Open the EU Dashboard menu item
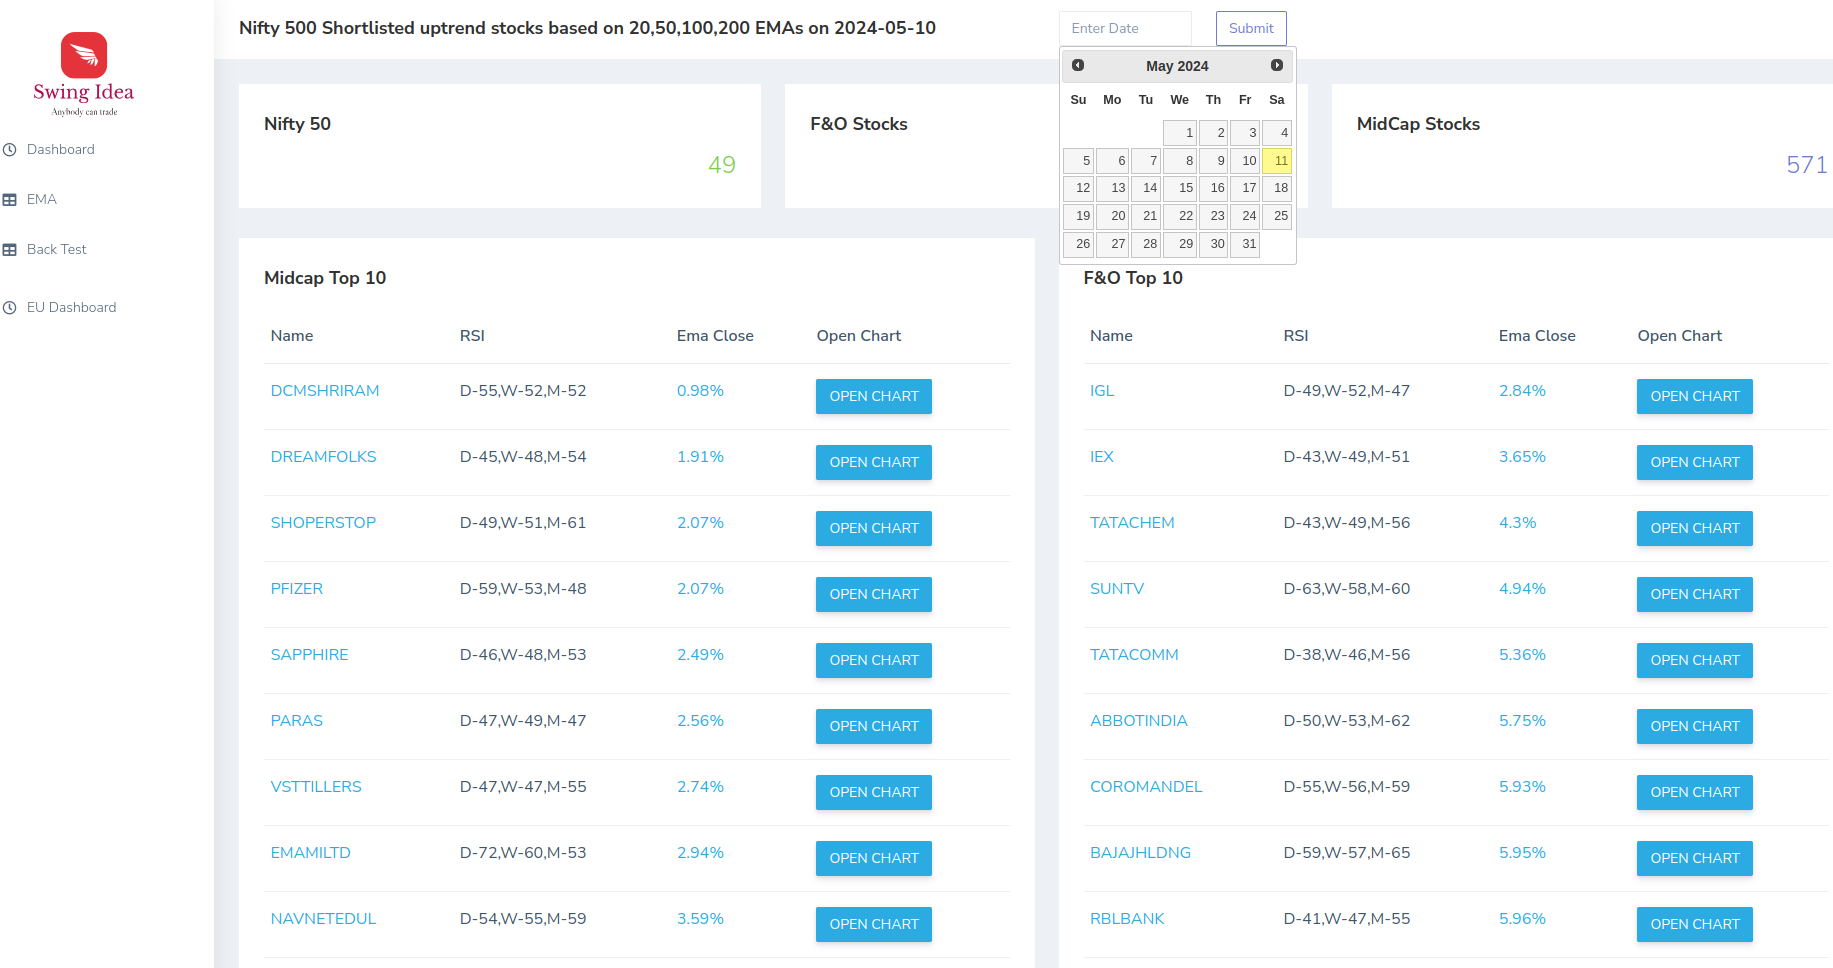This screenshot has width=1833, height=968. (72, 308)
